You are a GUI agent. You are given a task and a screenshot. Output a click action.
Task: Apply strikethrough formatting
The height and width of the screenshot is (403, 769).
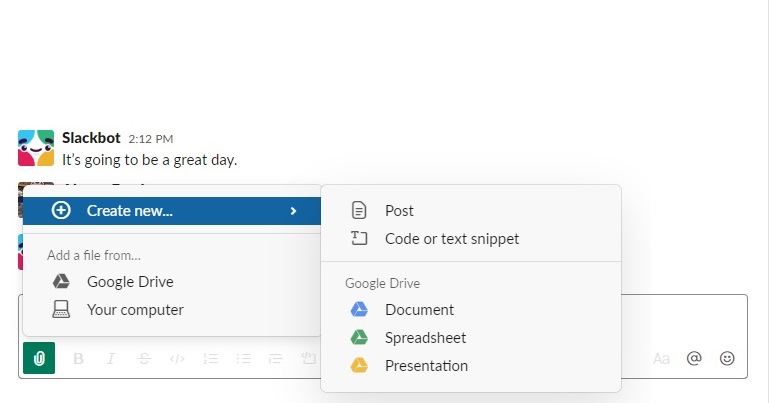click(x=144, y=359)
